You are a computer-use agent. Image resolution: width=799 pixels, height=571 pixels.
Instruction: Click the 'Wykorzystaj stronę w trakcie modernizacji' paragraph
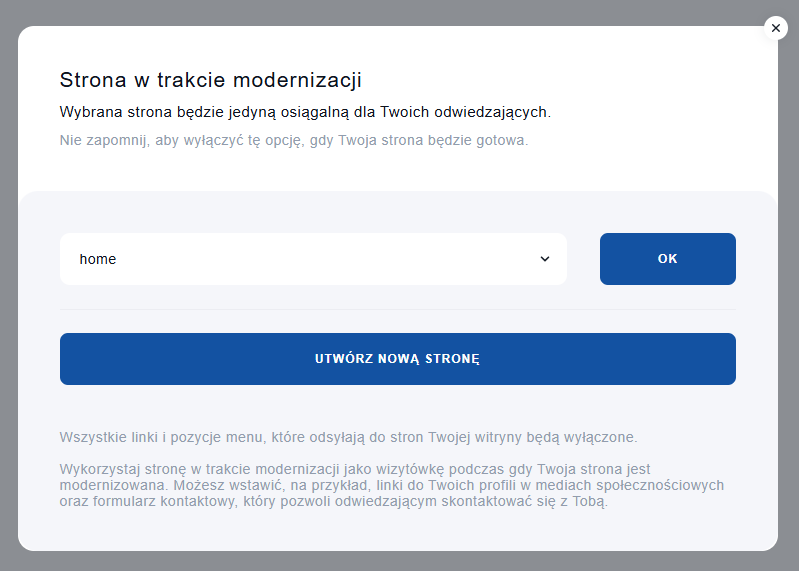click(x=391, y=485)
